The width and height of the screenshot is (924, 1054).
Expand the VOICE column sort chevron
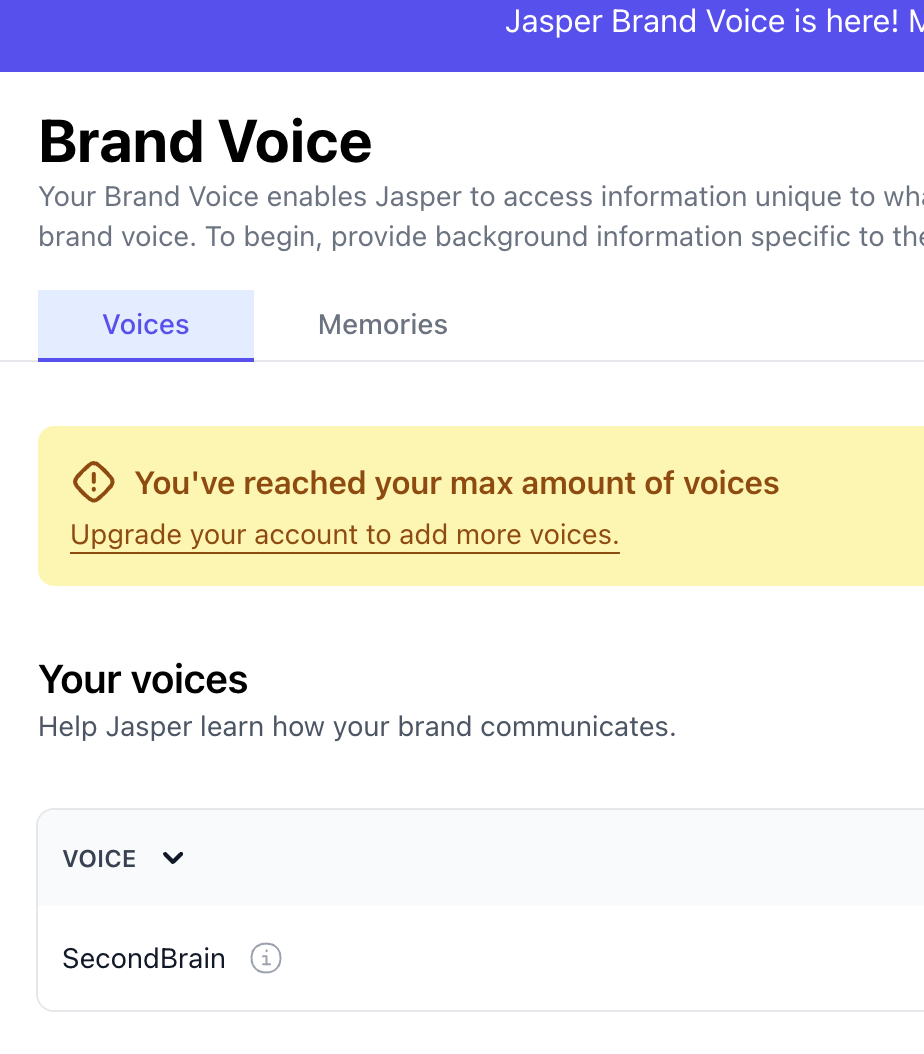tap(173, 858)
